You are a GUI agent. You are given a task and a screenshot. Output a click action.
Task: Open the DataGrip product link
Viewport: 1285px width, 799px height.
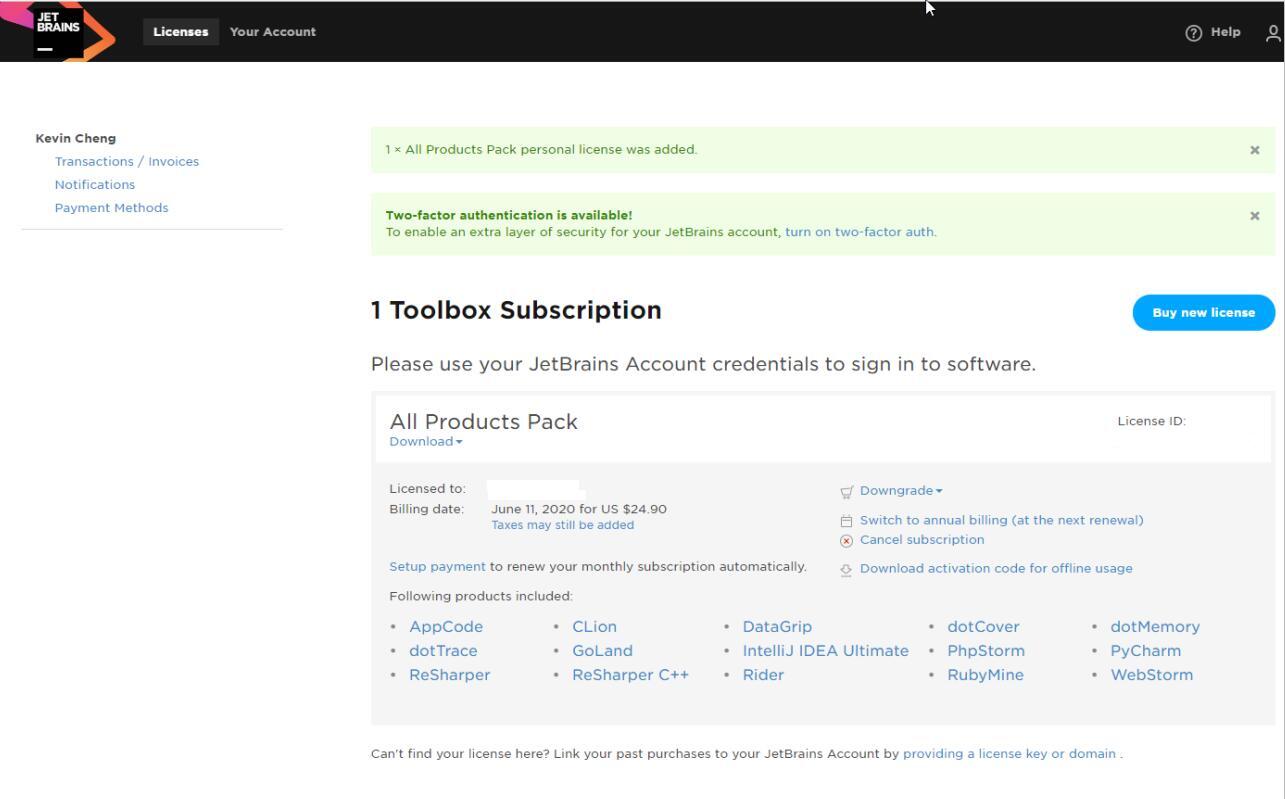[x=777, y=627]
